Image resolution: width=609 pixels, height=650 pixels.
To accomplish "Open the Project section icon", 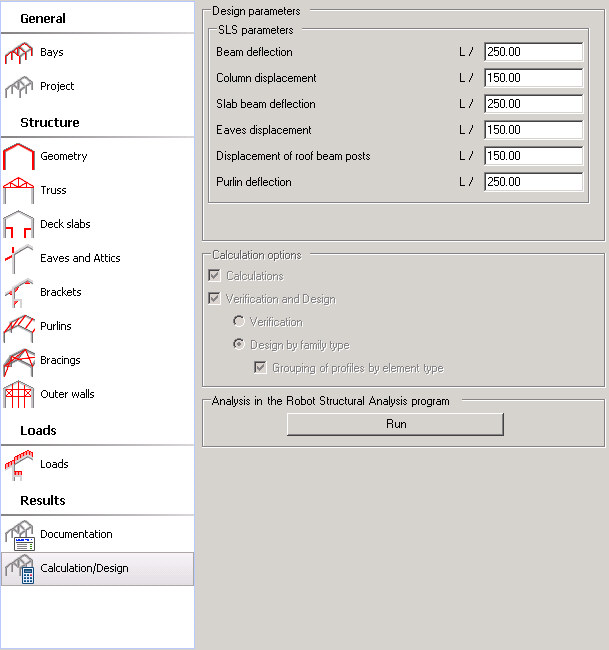I will point(19,87).
